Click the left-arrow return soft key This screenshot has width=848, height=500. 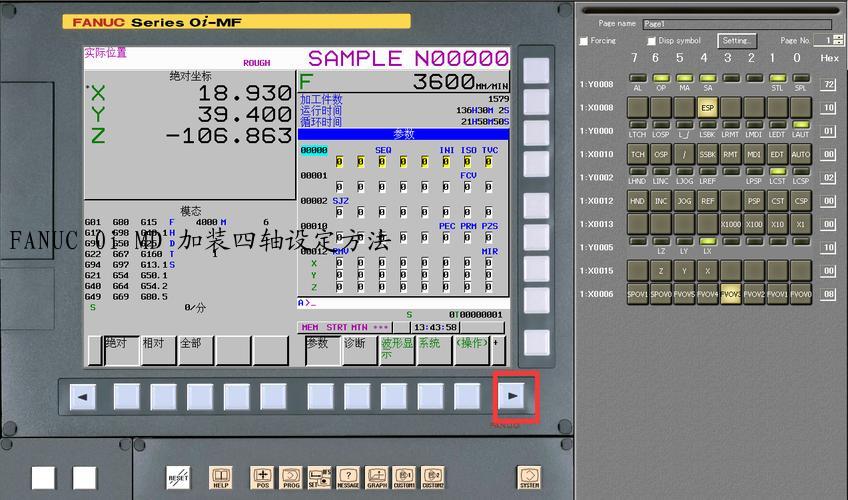[83, 397]
